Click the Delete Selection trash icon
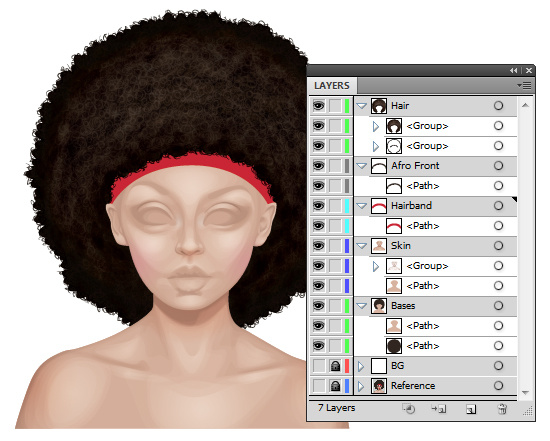This screenshot has height=441, width=550. pyautogui.click(x=502, y=409)
